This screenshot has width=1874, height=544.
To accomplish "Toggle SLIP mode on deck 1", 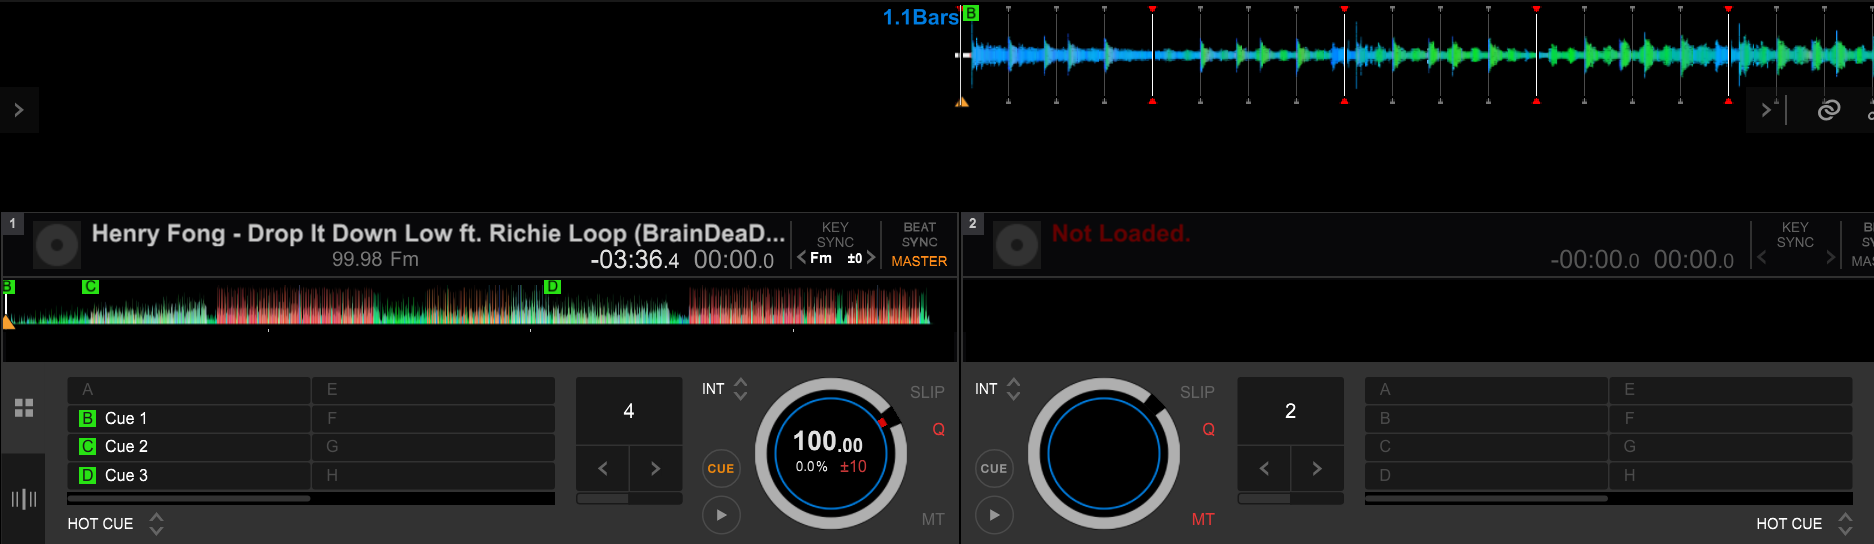I will [x=926, y=392].
